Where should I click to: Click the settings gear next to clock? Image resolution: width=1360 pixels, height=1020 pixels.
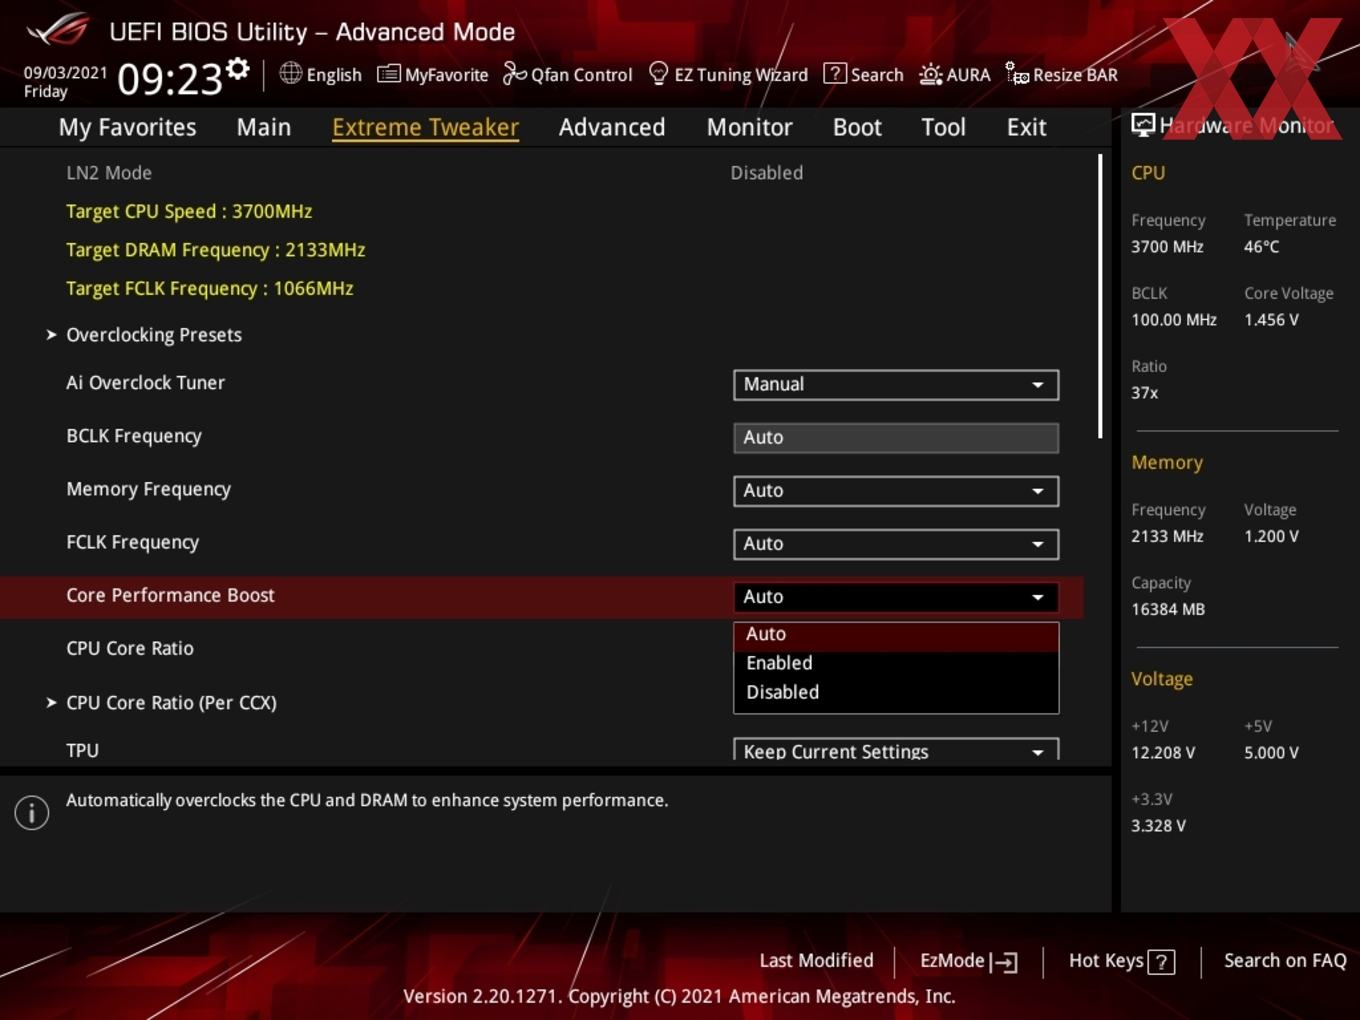click(x=238, y=69)
